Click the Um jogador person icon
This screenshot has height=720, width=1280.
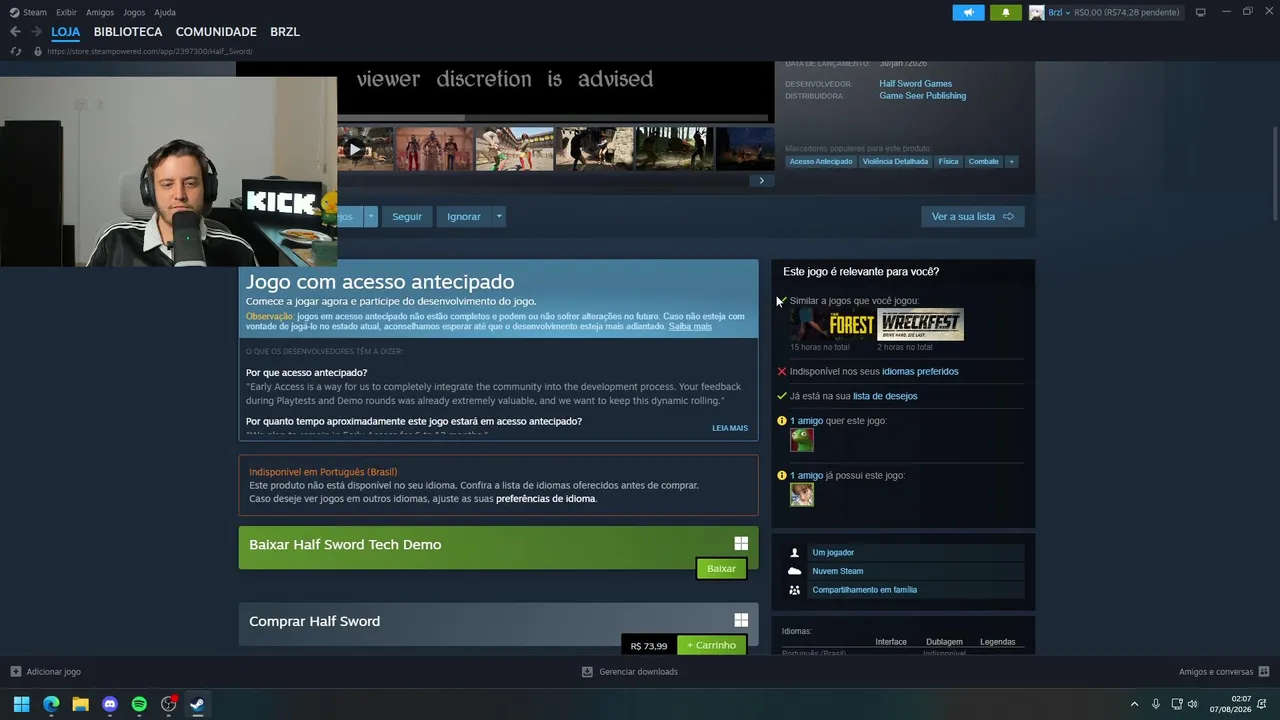click(x=795, y=552)
